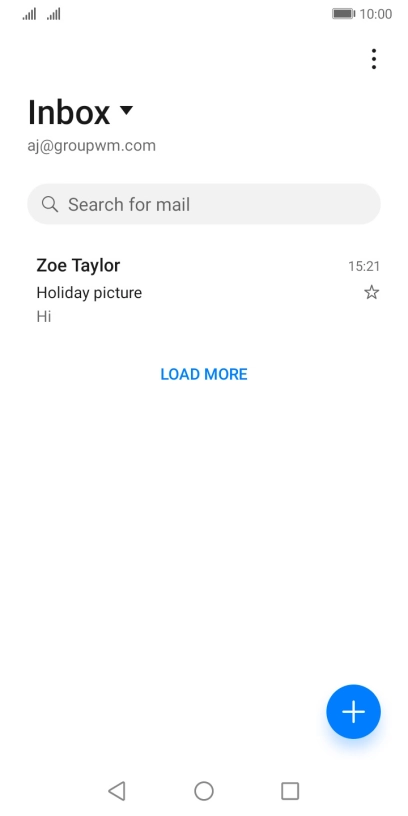Star the Holiday picture email

[x=371, y=292]
